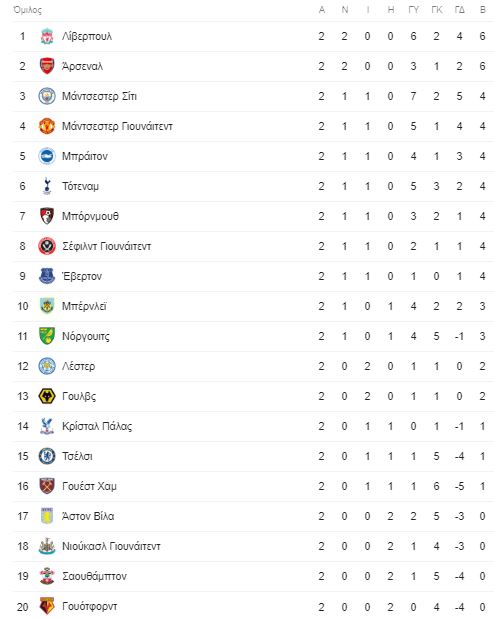Open the Νιούκασλ Γιουνάιτεντ team link
This screenshot has width=494, height=621.
point(111,546)
